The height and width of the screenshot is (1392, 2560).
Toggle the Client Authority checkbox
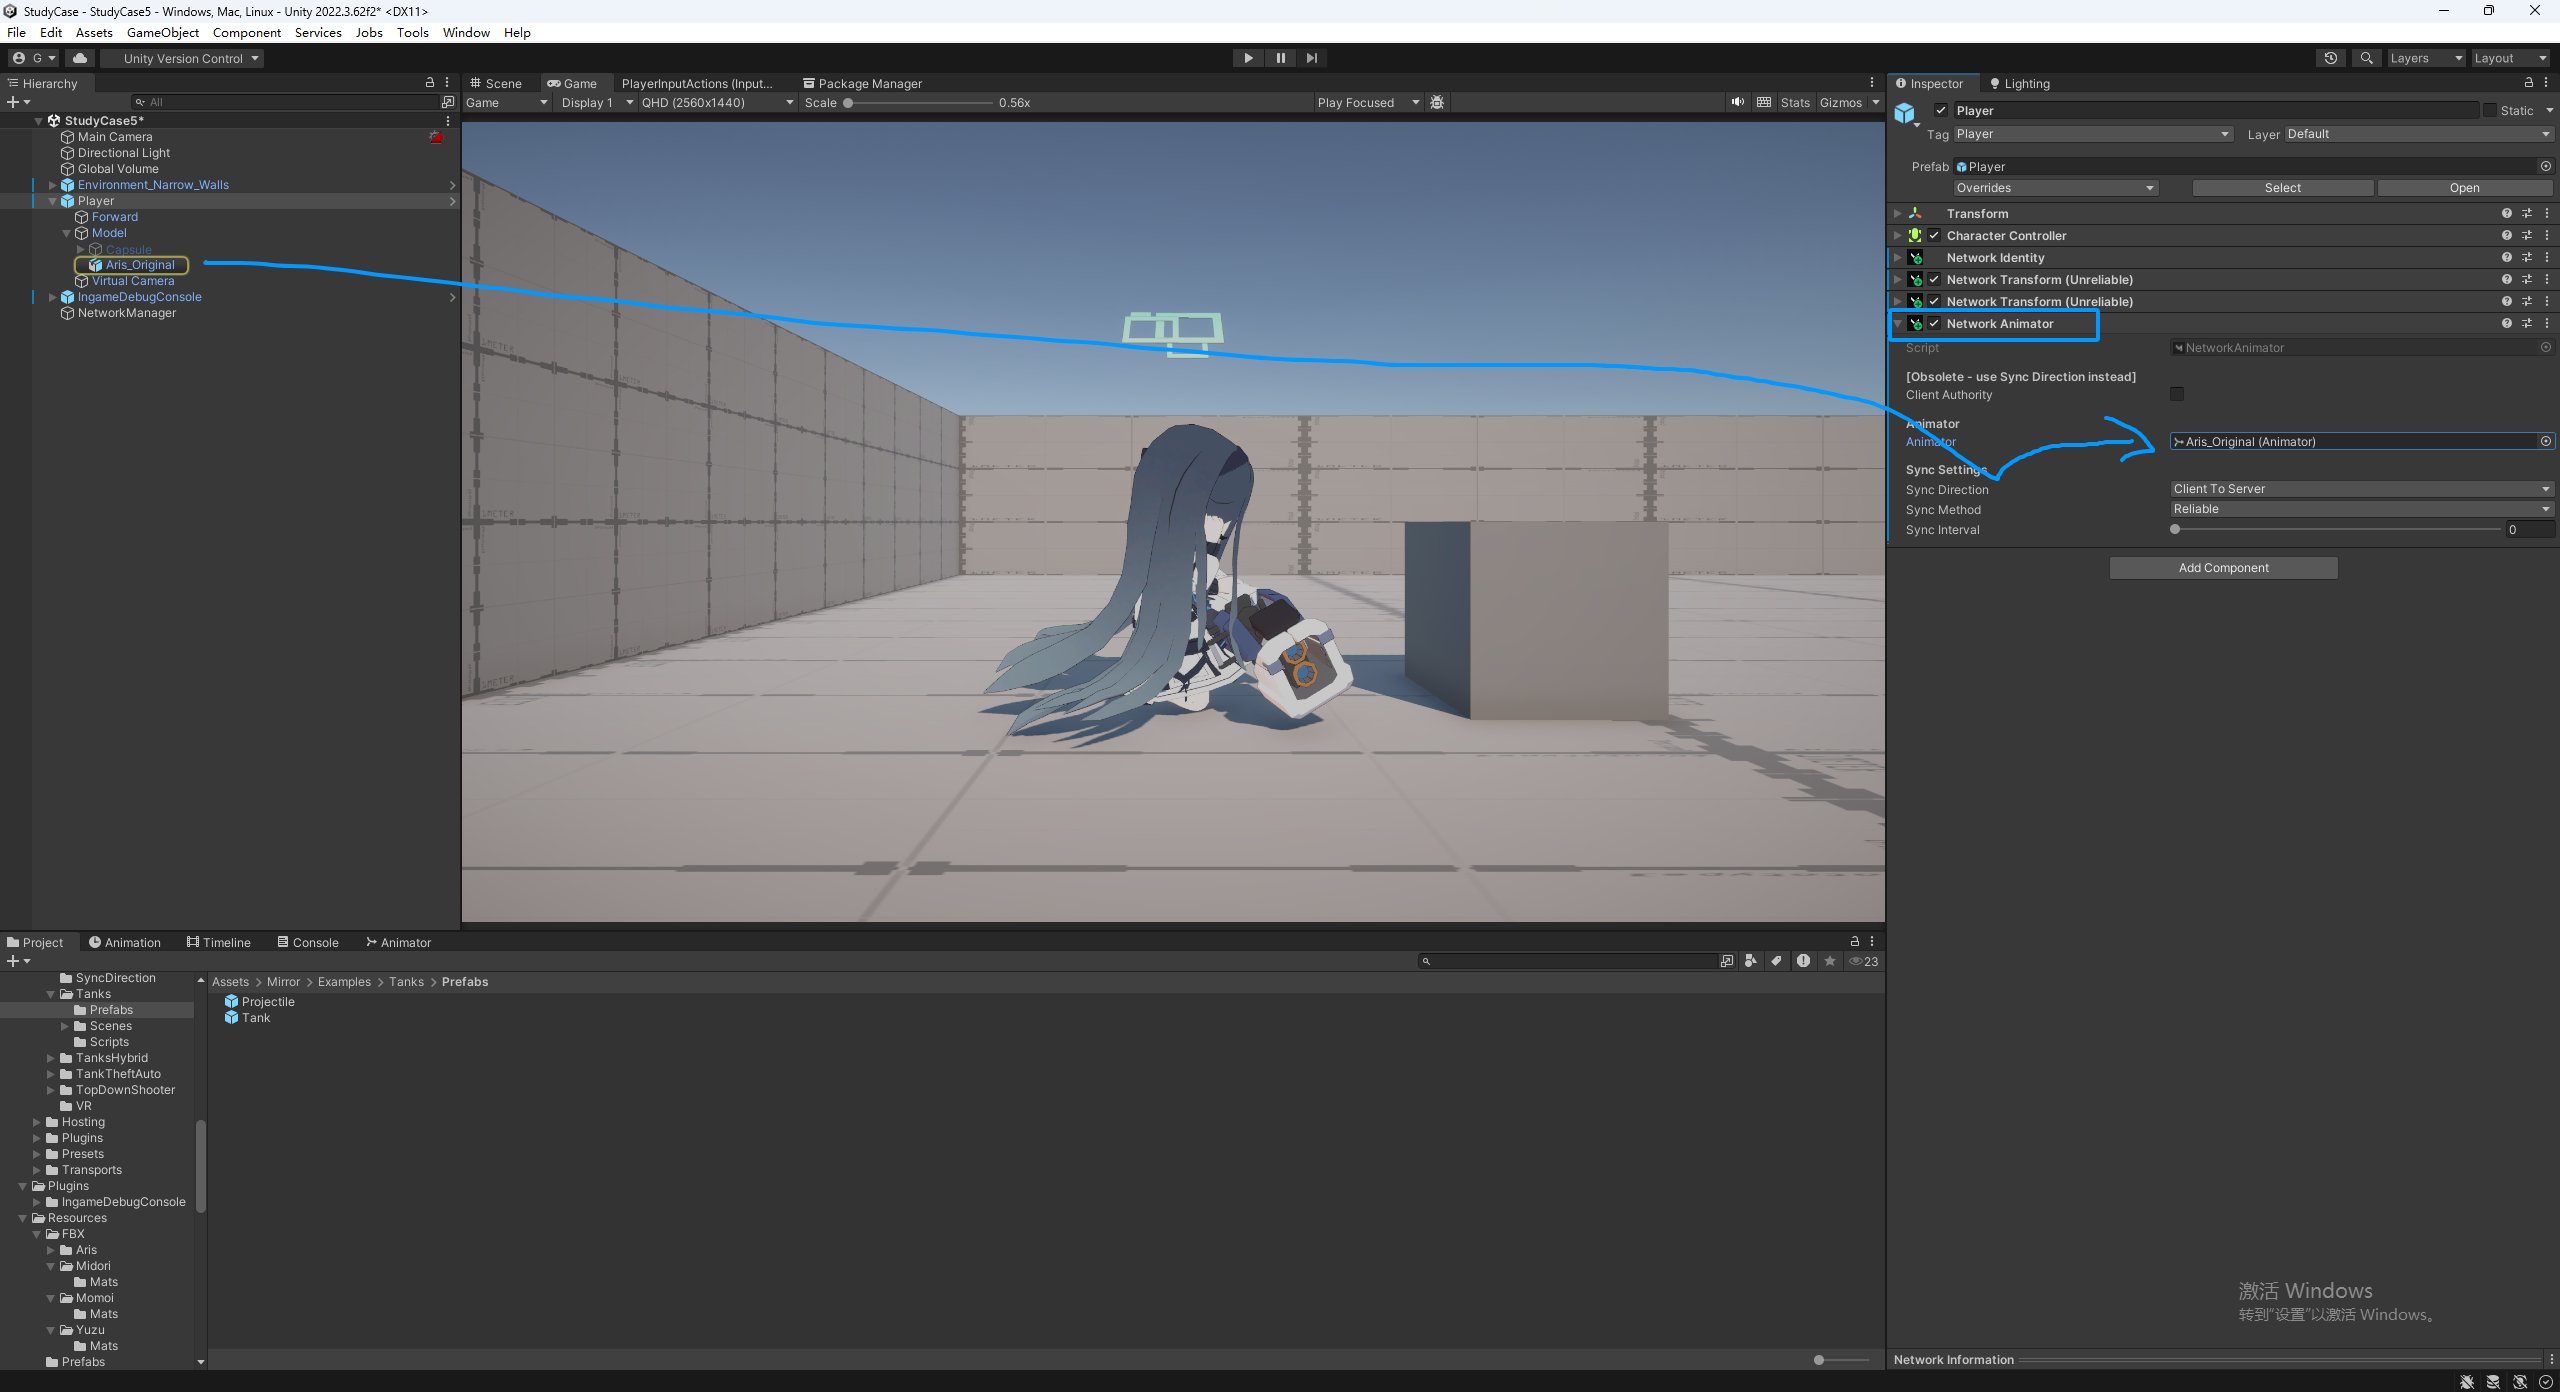point(2177,394)
